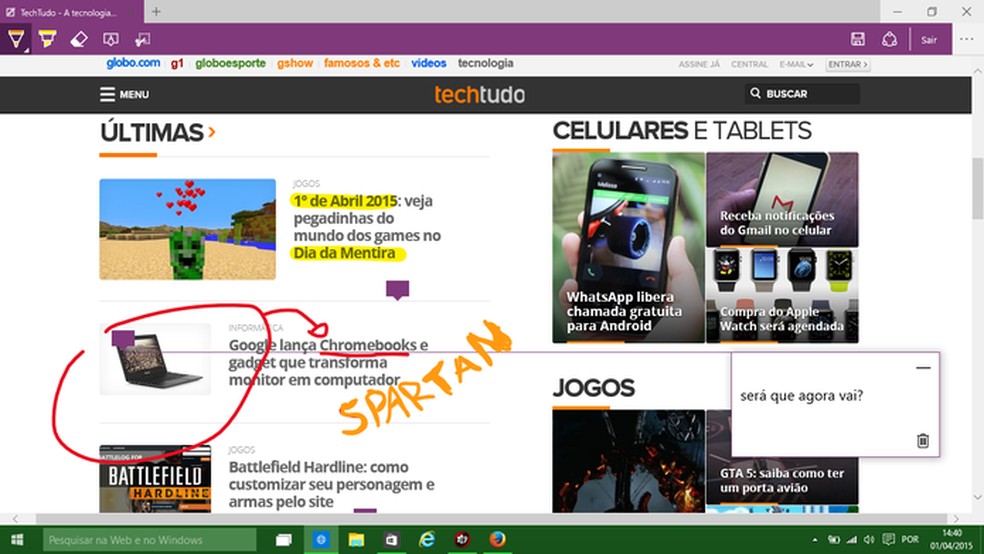The image size is (984, 554).
Task: Open the 1º de Abril 2015 article
Action: [367, 226]
